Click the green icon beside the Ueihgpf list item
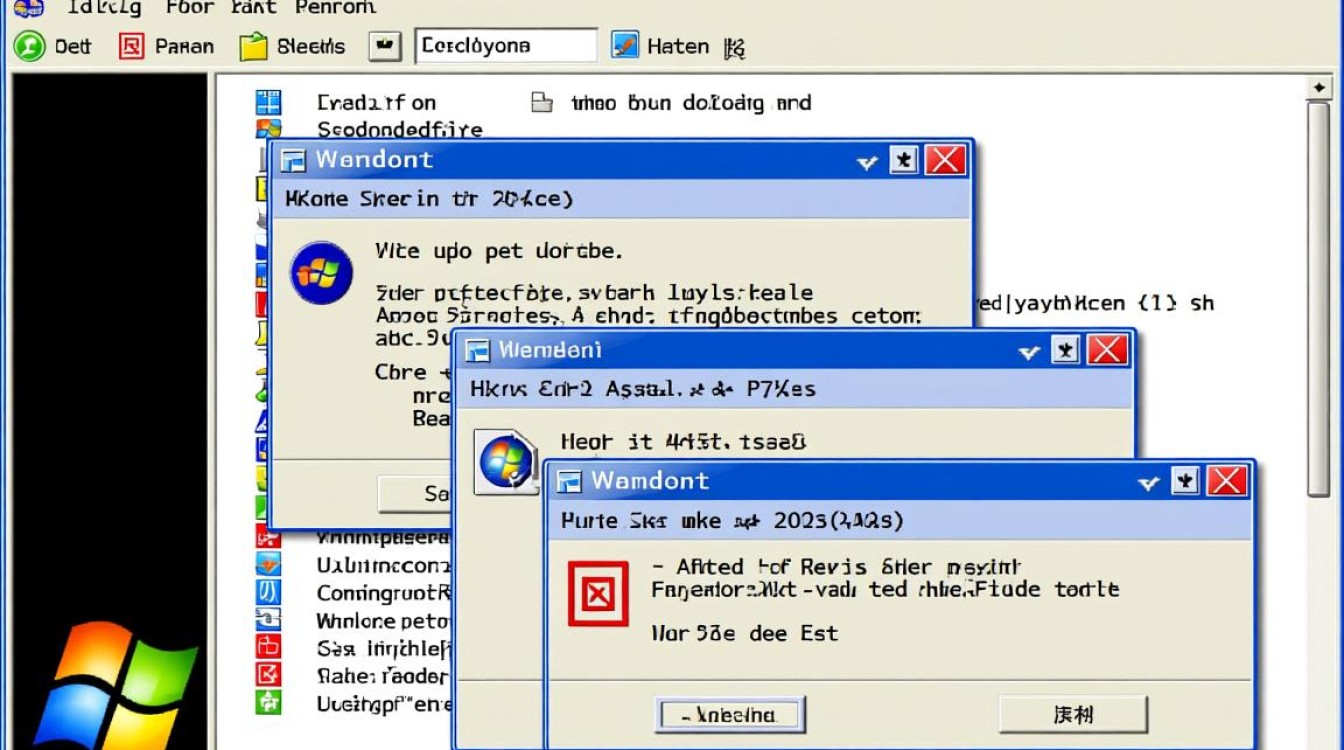 click(269, 702)
